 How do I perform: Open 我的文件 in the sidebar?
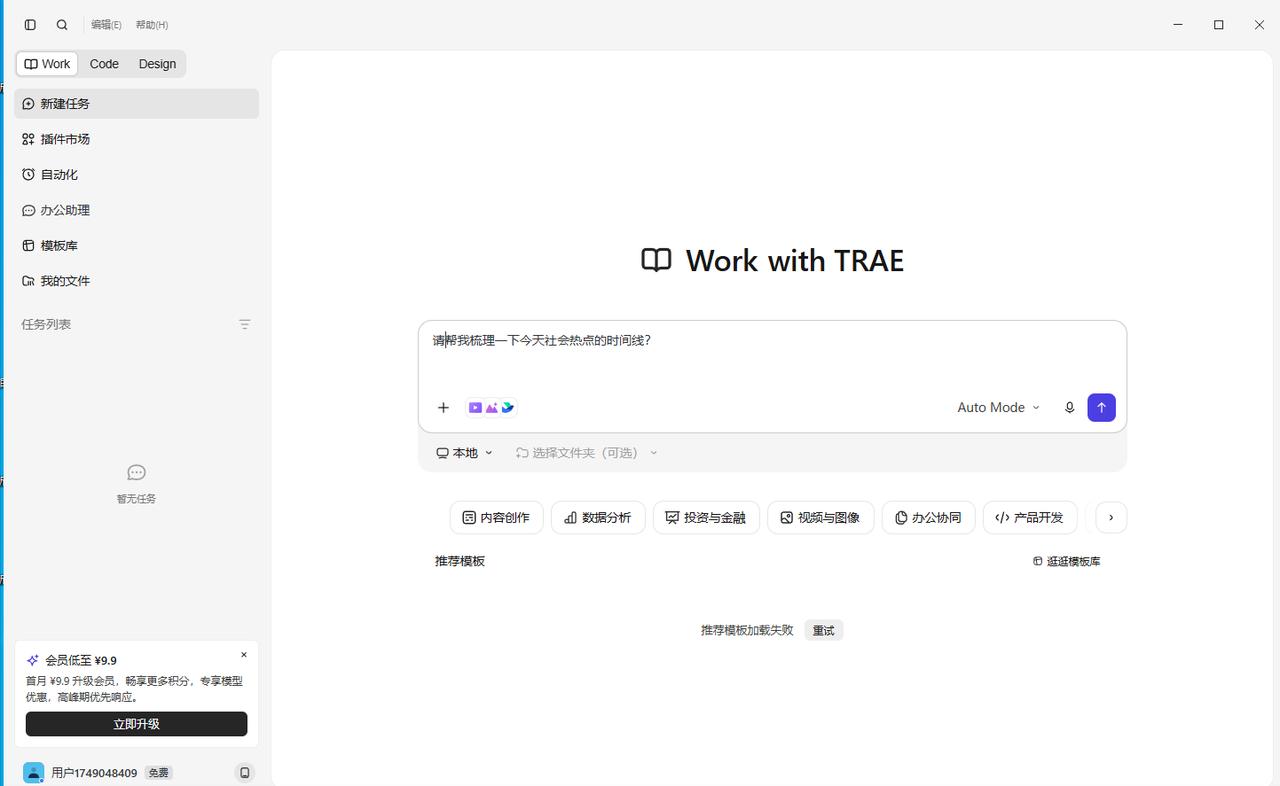click(x=136, y=281)
